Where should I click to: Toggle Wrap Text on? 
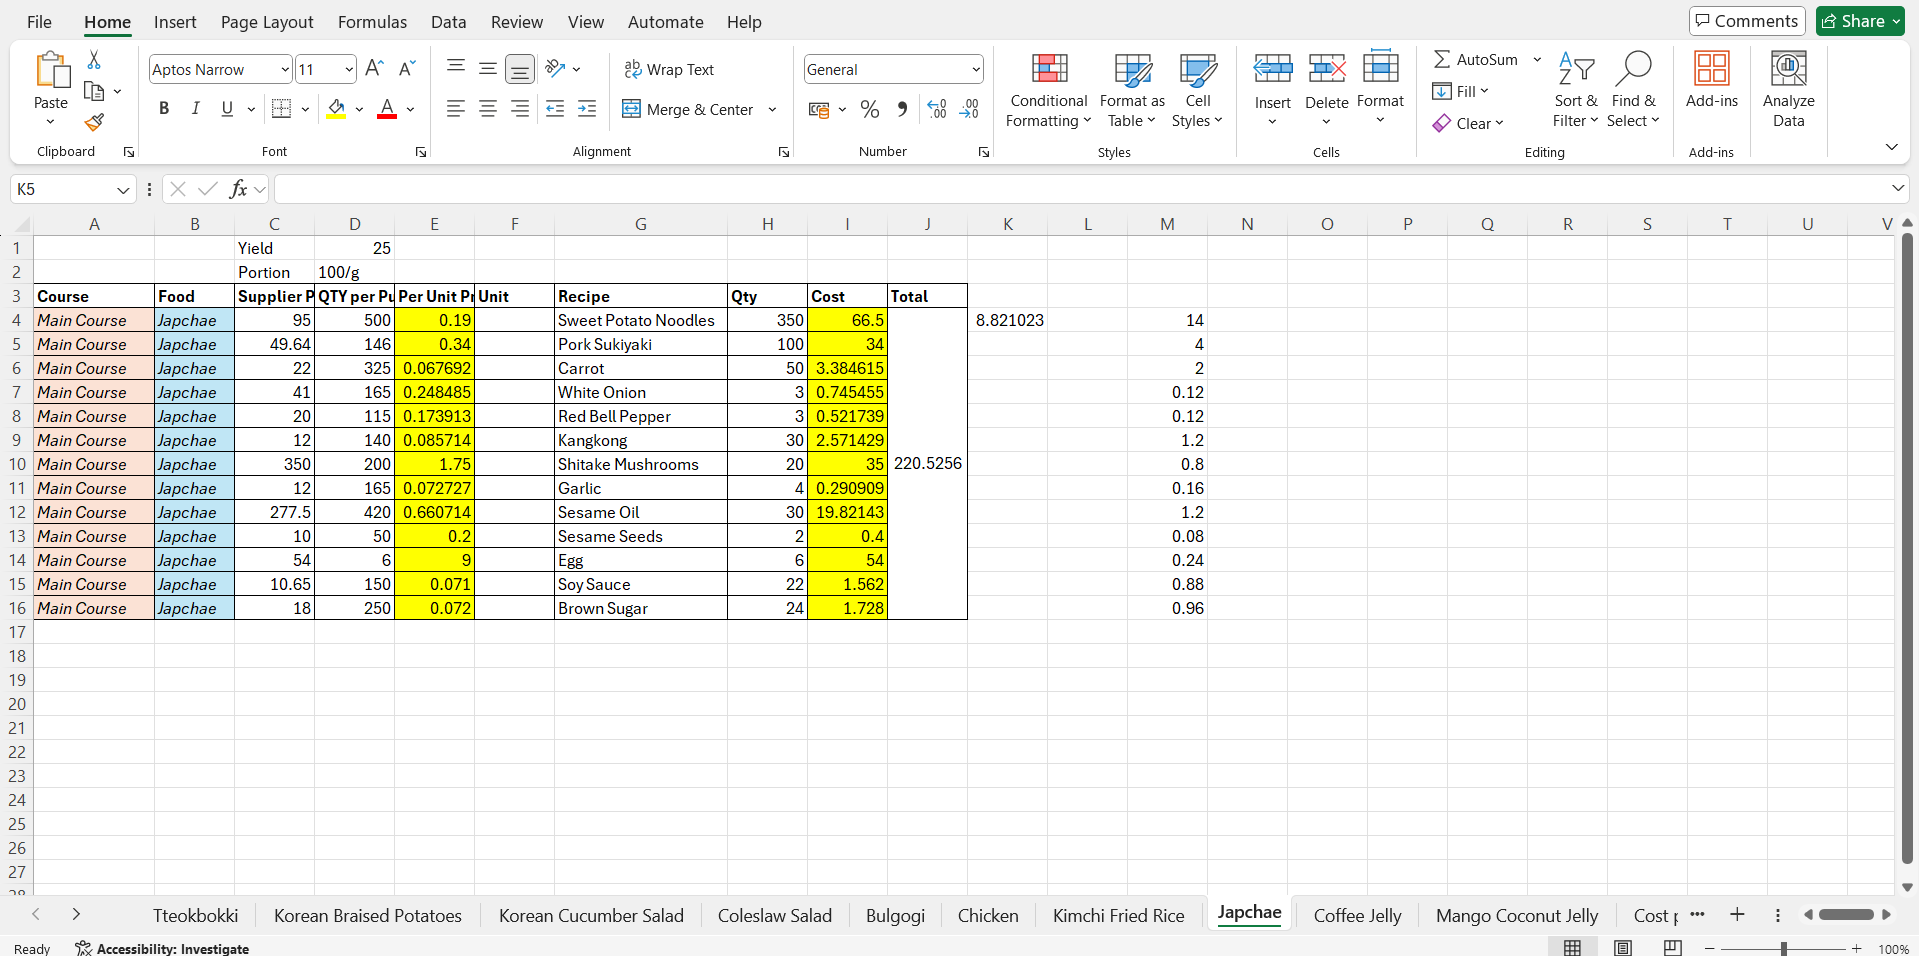[669, 69]
